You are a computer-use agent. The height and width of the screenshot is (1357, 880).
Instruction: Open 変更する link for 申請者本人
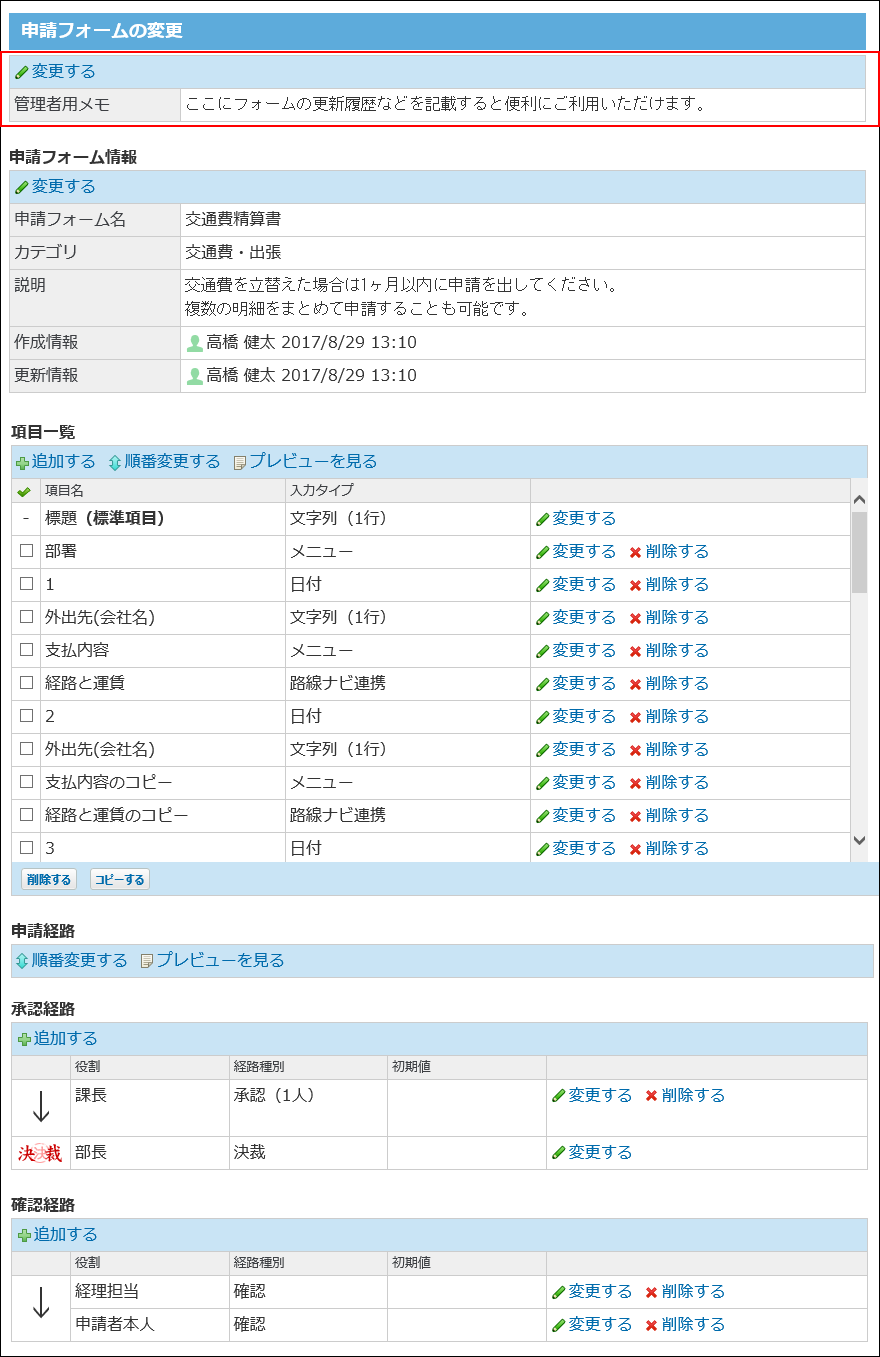coord(600,1324)
